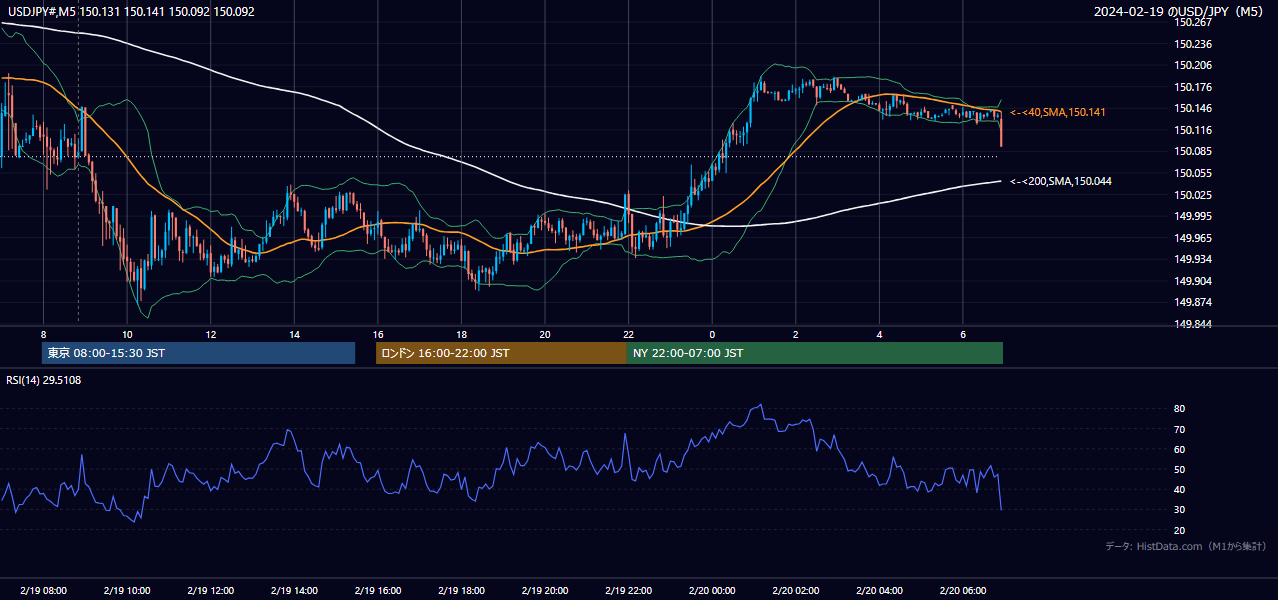
Task: Click RSI scale value 60
Action: [1180, 450]
